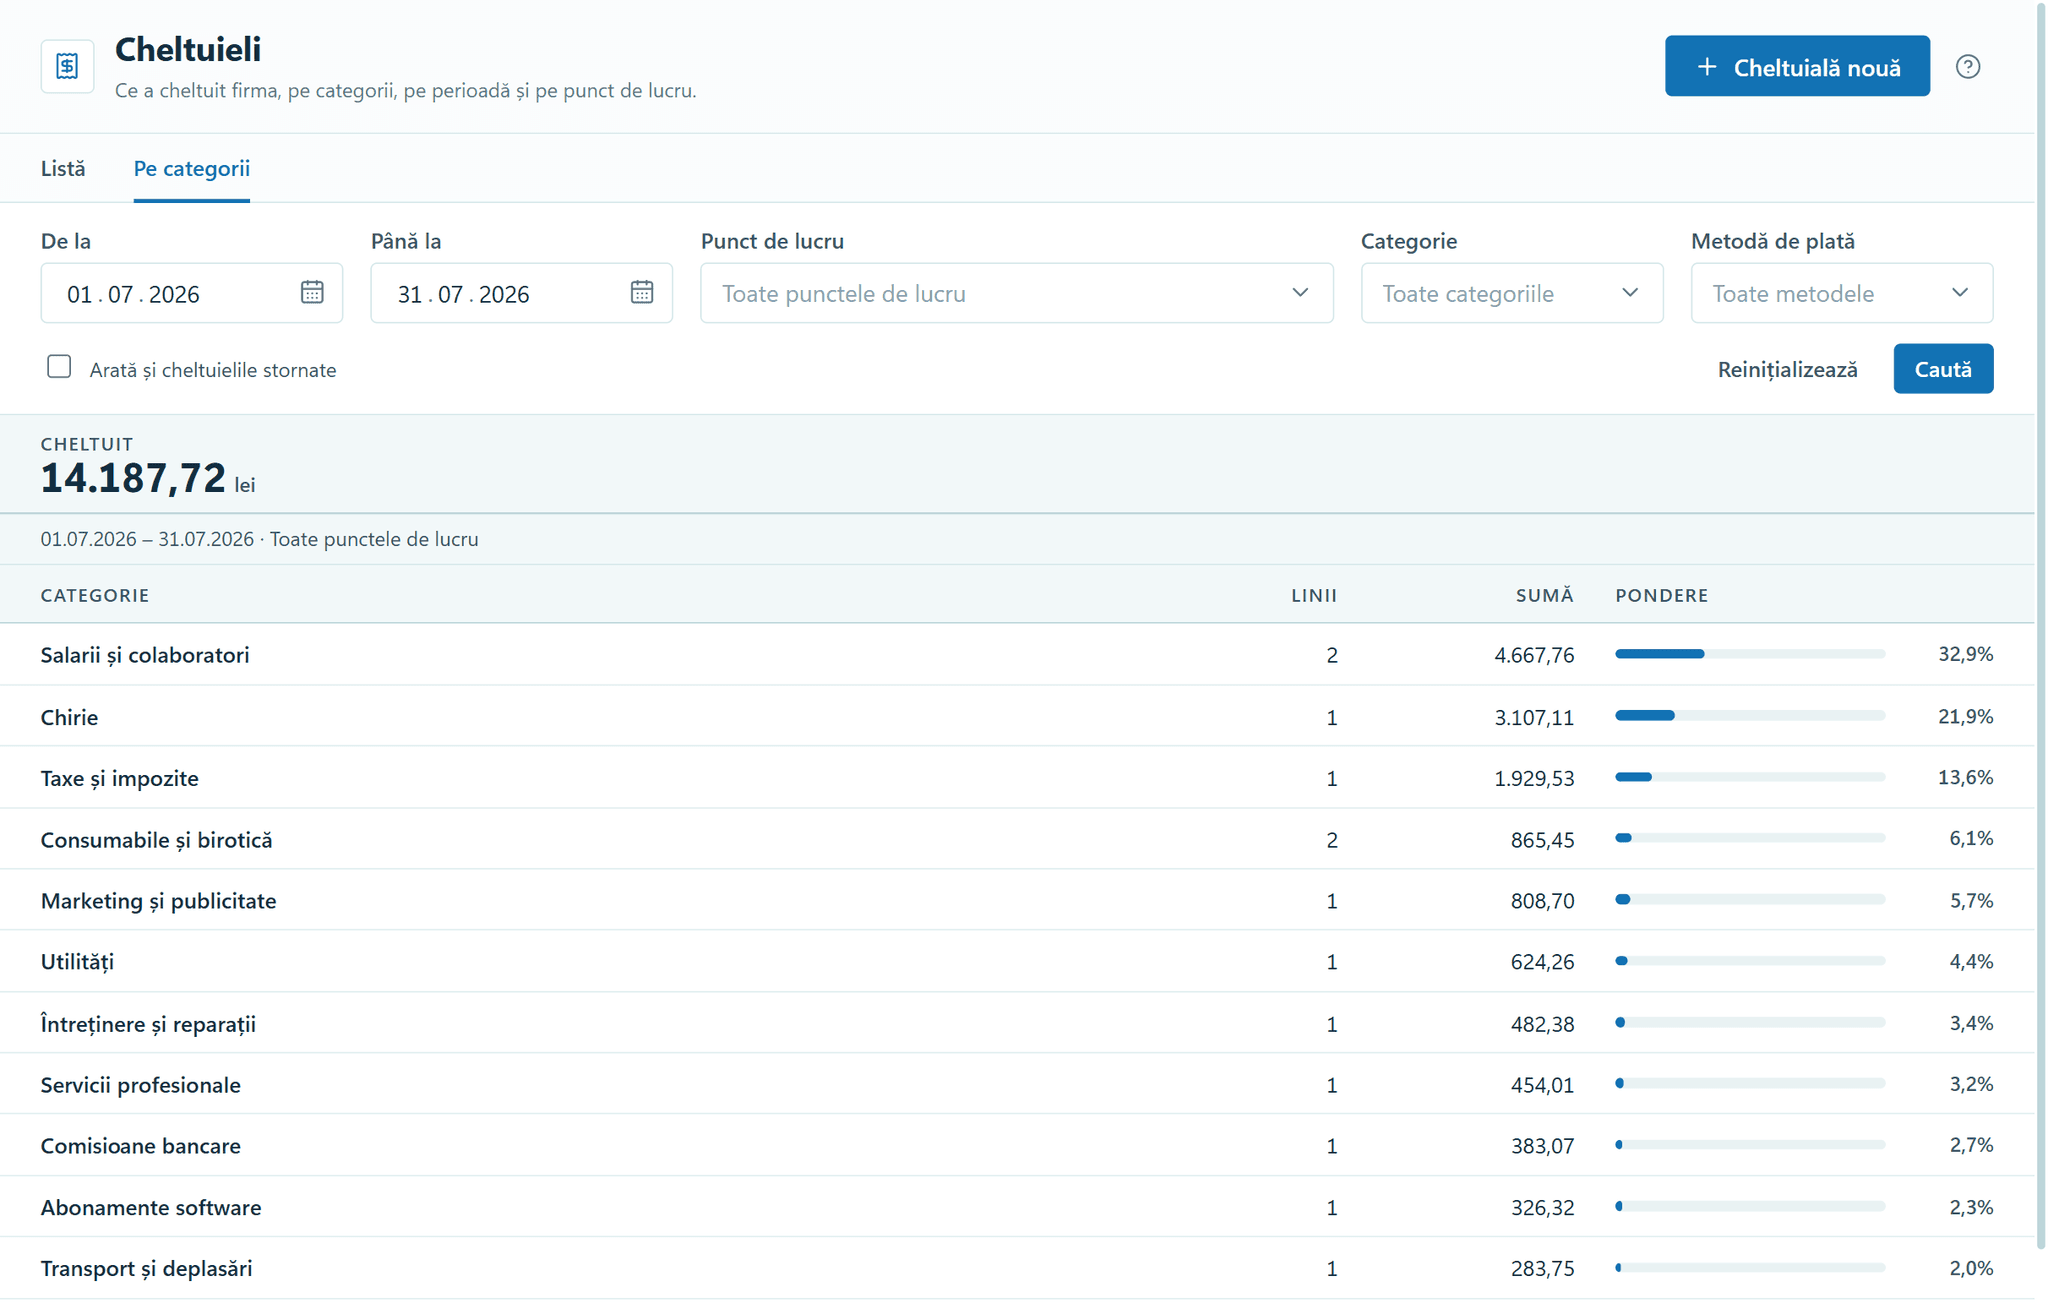Select the Comisioane bancare row
The image size is (2048, 1305).
pos(1017,1145)
